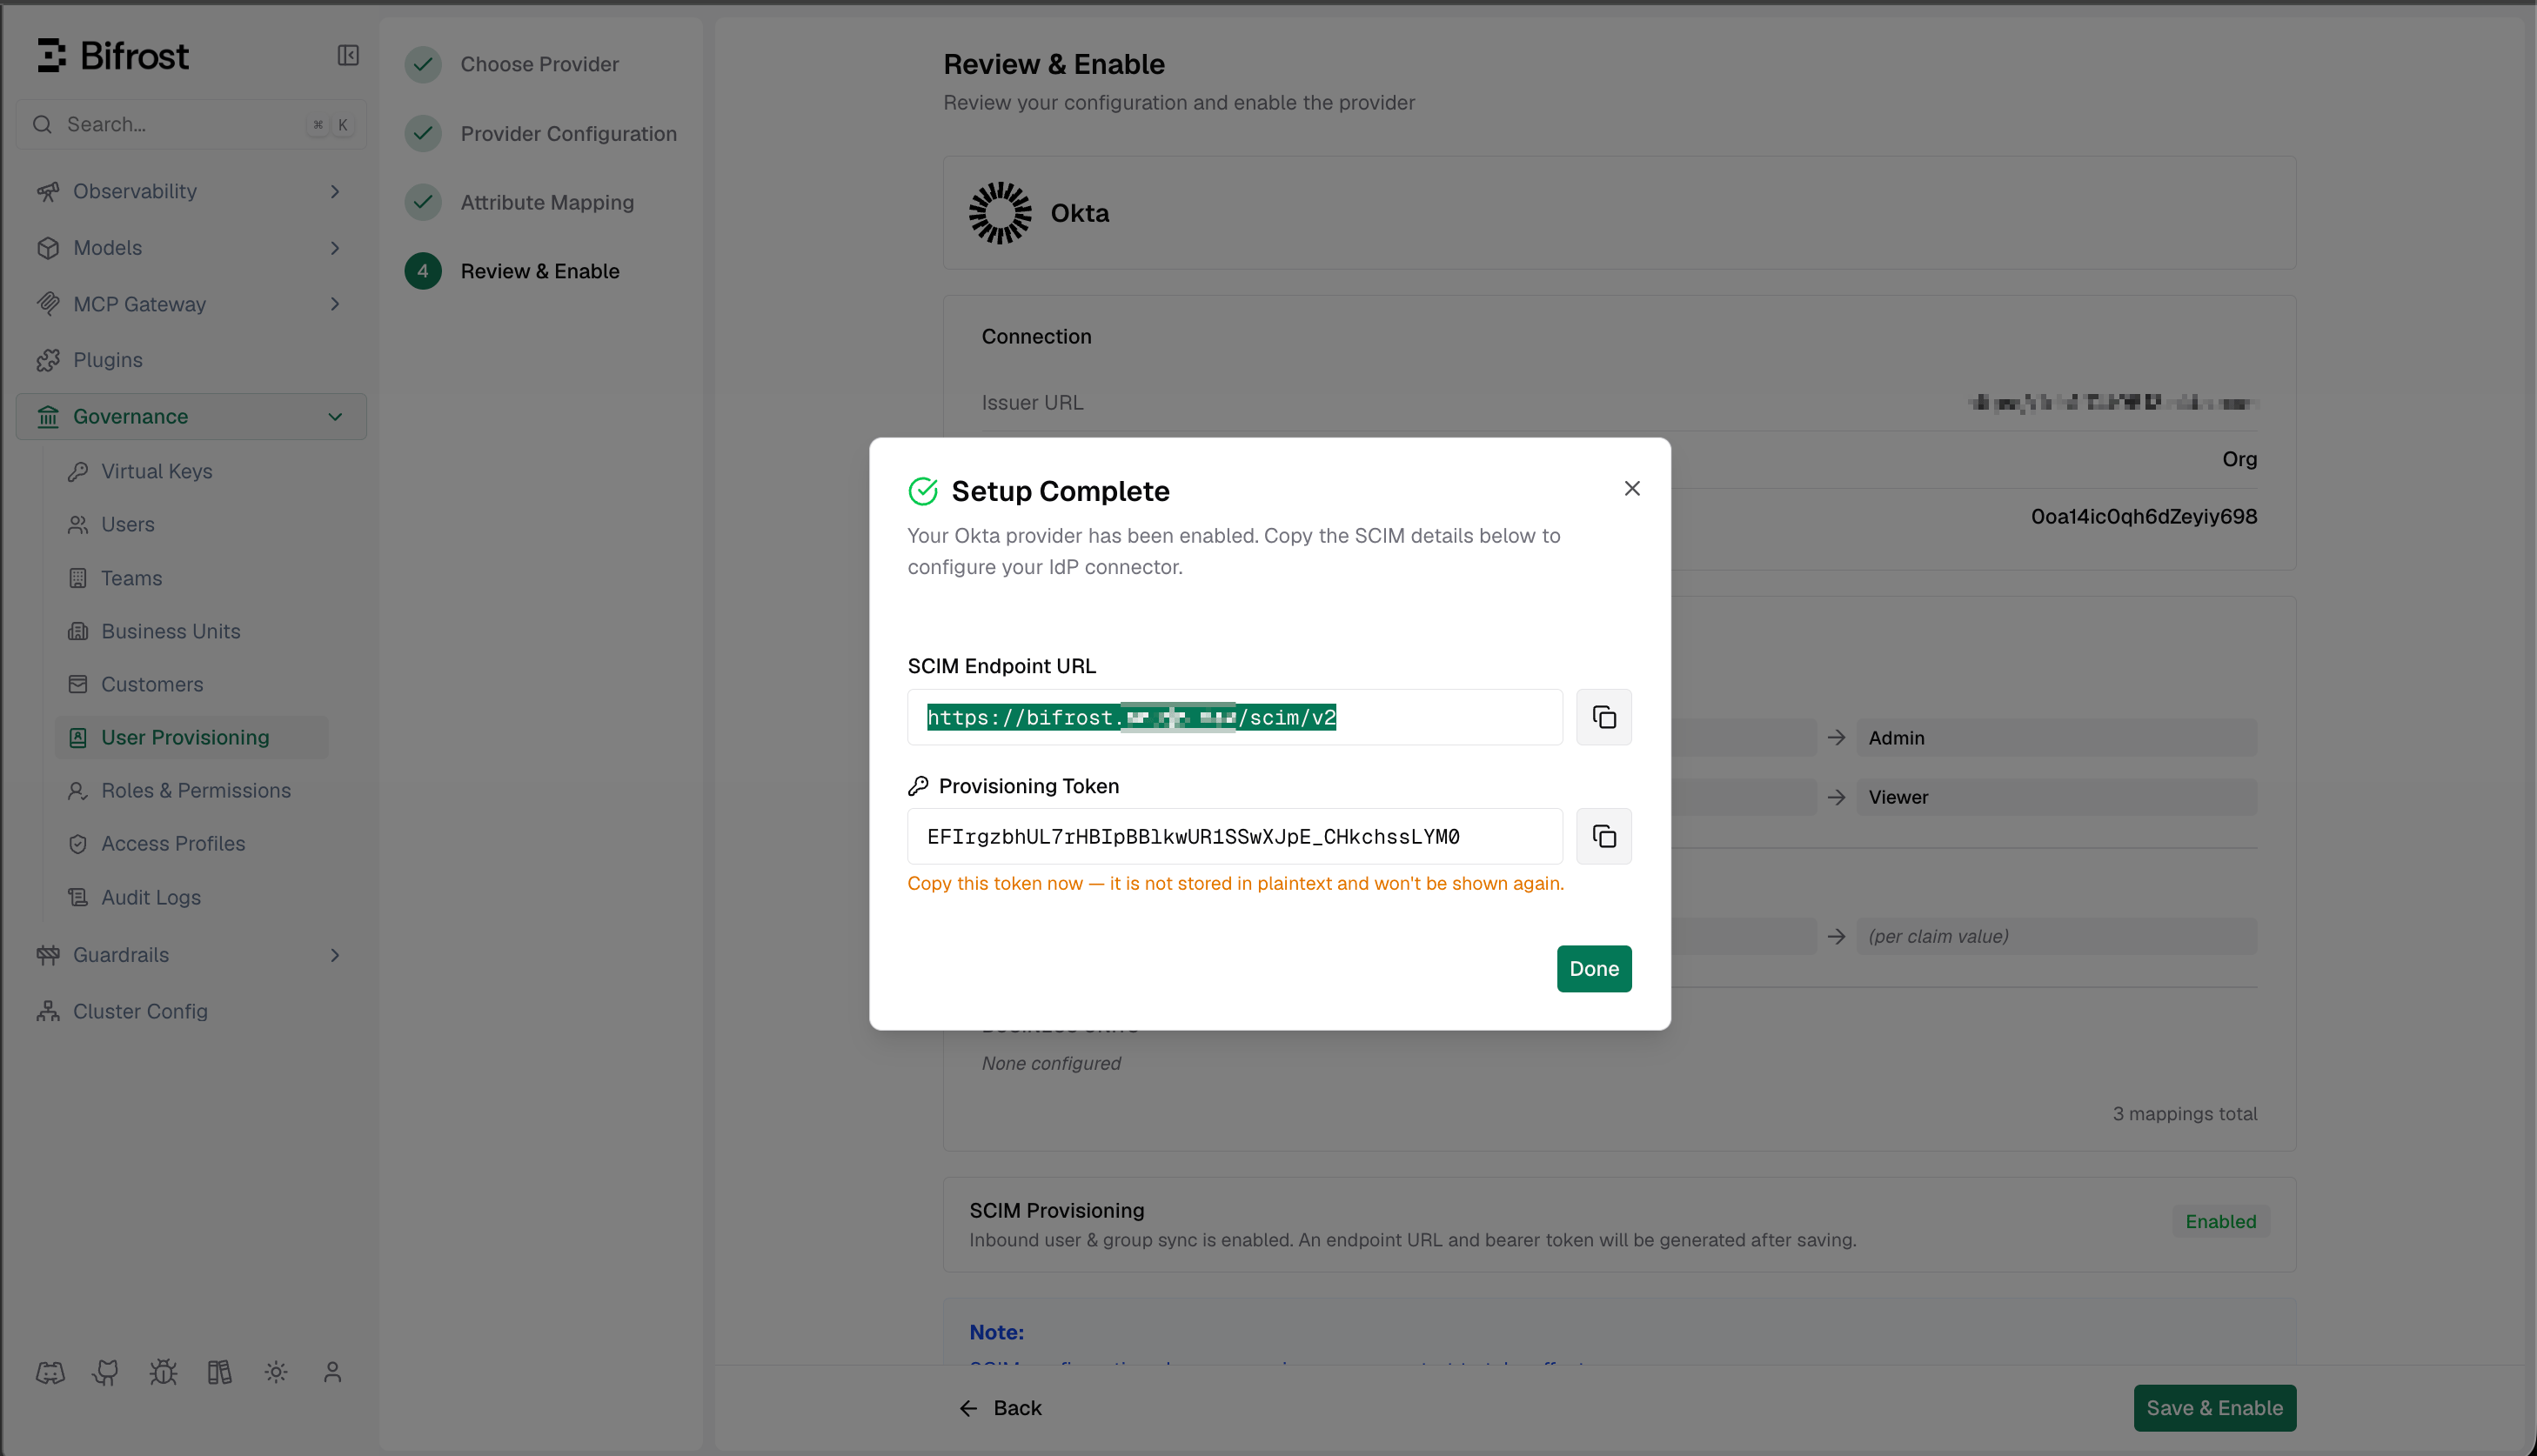
Task: Open Virtual Keys
Action: (x=191, y=471)
